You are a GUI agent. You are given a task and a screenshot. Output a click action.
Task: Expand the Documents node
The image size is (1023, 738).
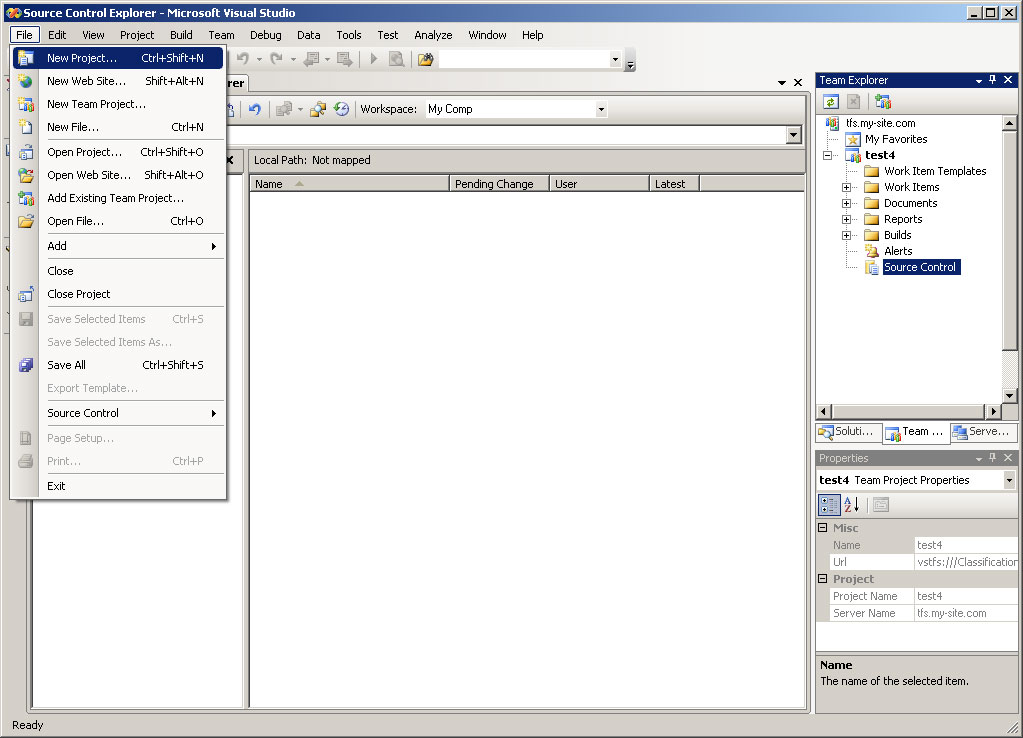(846, 203)
